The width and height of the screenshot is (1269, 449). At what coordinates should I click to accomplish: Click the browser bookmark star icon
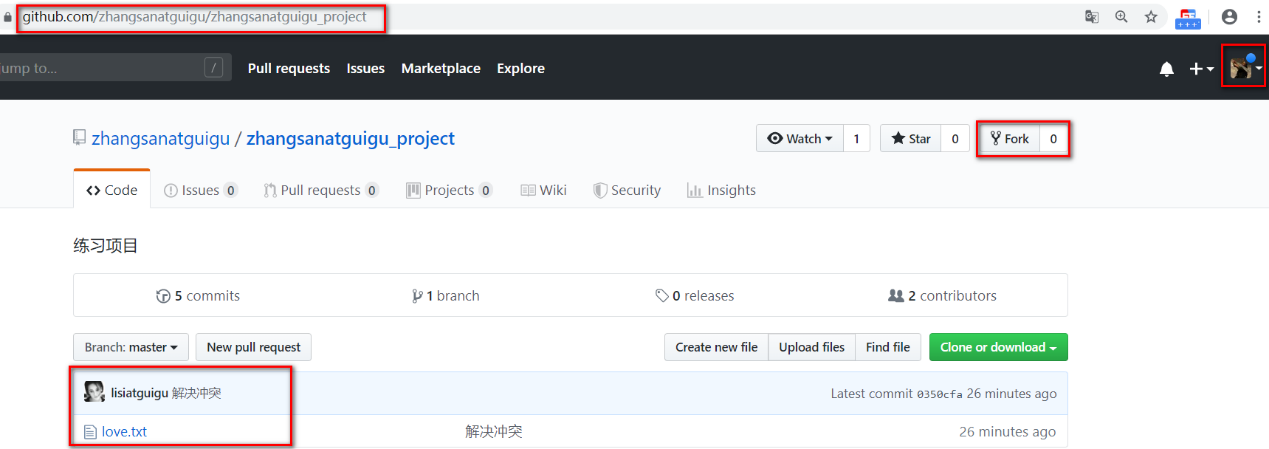click(x=1151, y=17)
